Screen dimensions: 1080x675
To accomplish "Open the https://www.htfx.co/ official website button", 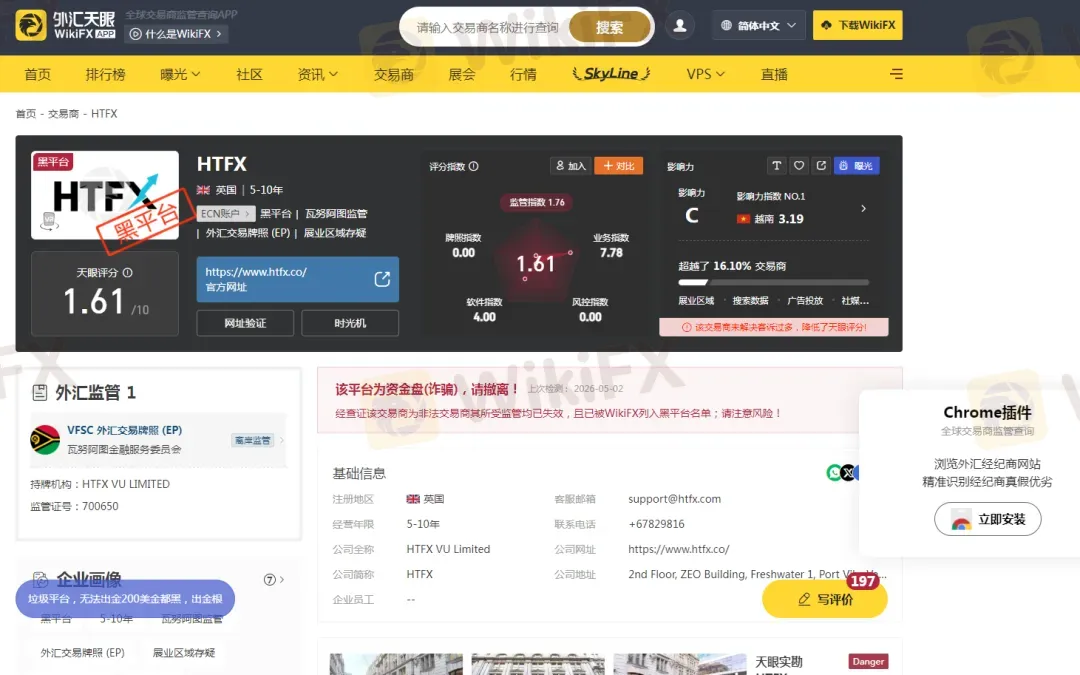I will click(x=298, y=279).
